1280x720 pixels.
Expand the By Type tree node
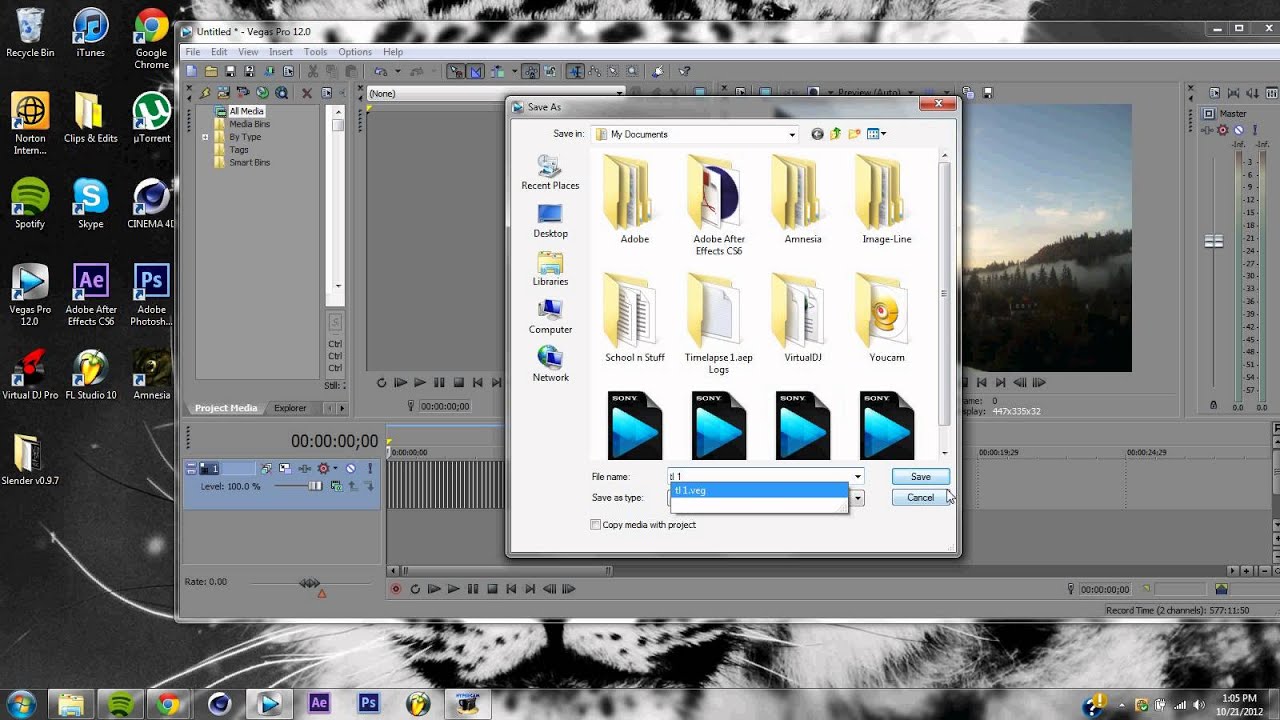[205, 137]
